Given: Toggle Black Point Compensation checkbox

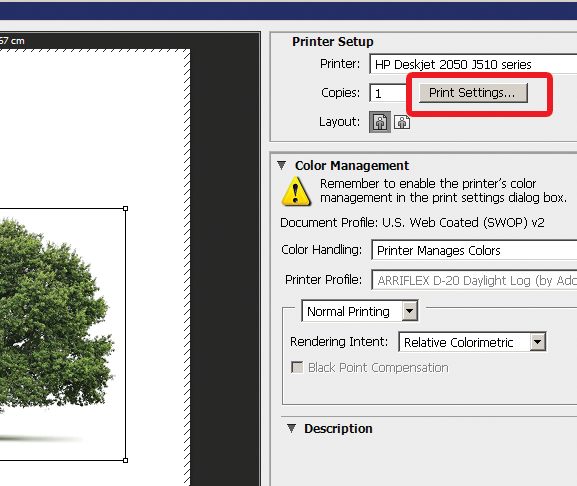Looking at the screenshot, I should coord(297,367).
